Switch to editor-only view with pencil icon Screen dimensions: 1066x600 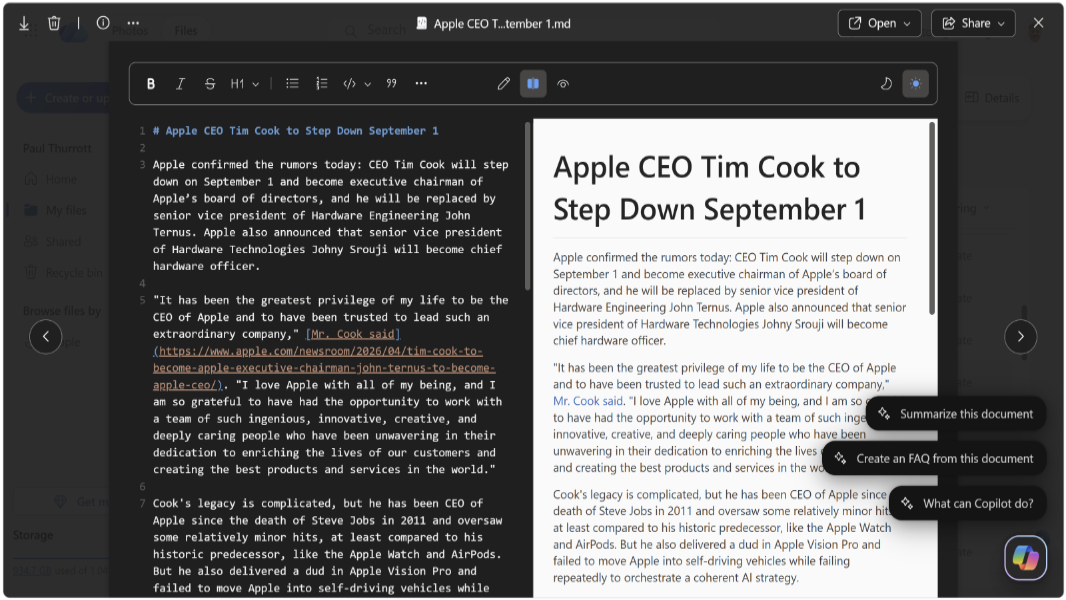point(503,83)
